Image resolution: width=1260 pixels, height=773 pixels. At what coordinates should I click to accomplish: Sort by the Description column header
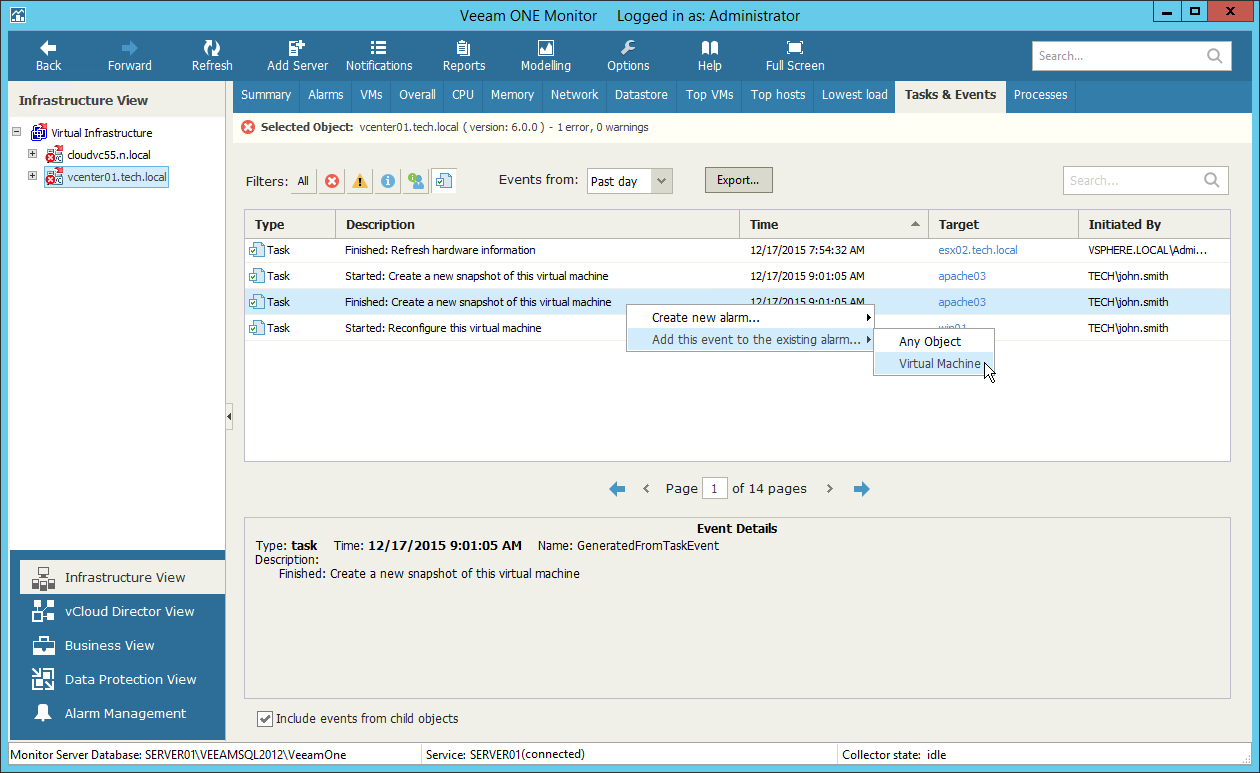[537, 225]
